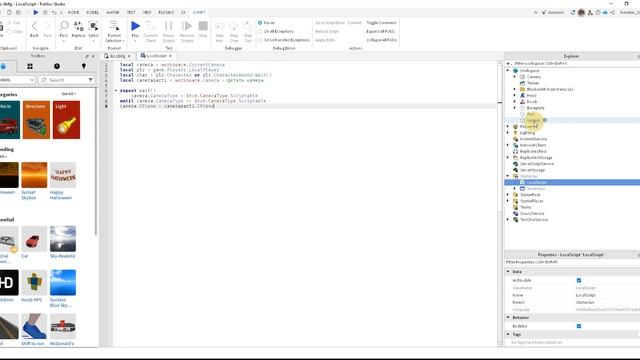Viewport: 640px width, 360px height.
Task: Open the MODEL ribbon tab
Action: click(93, 13)
